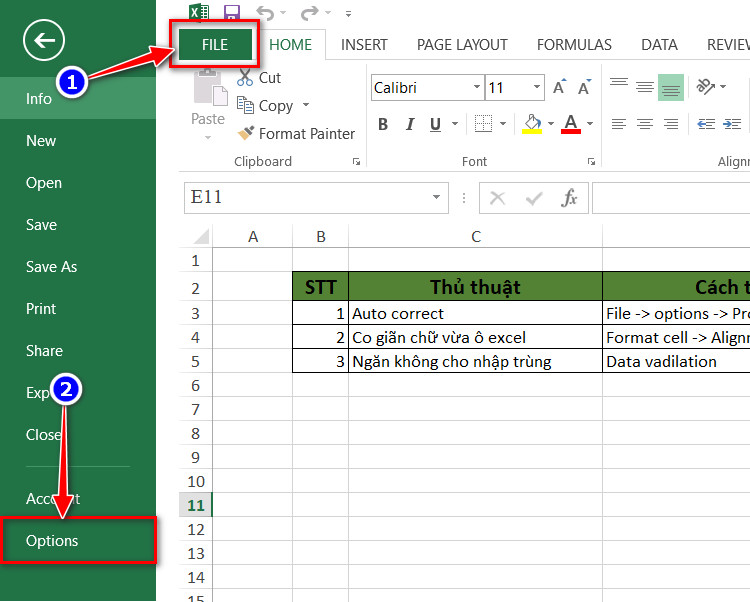750x602 pixels.
Task: Click the back arrow in Backstage view
Action: coord(44,41)
